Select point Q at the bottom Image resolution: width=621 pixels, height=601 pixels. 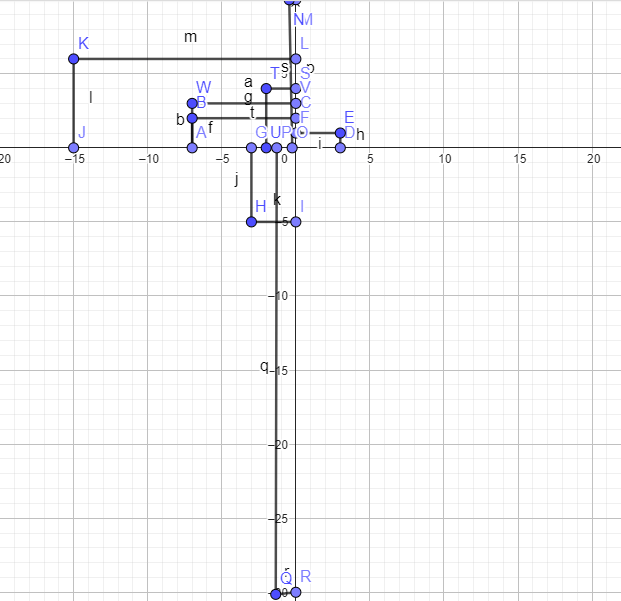point(275,594)
